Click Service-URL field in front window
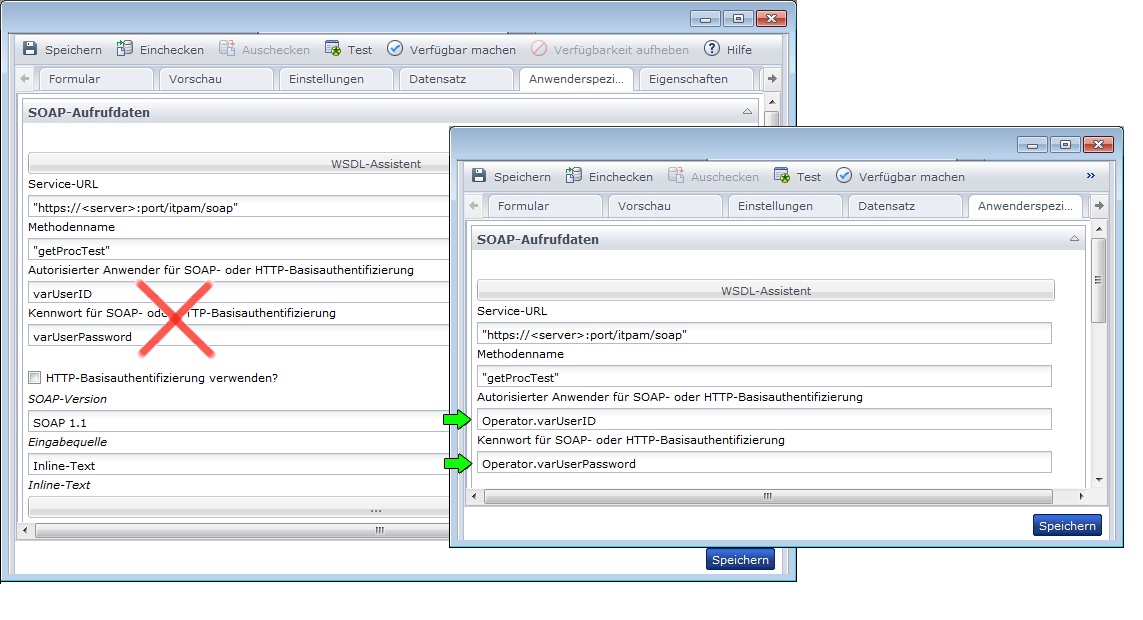This screenshot has width=1143, height=620. tap(764, 334)
